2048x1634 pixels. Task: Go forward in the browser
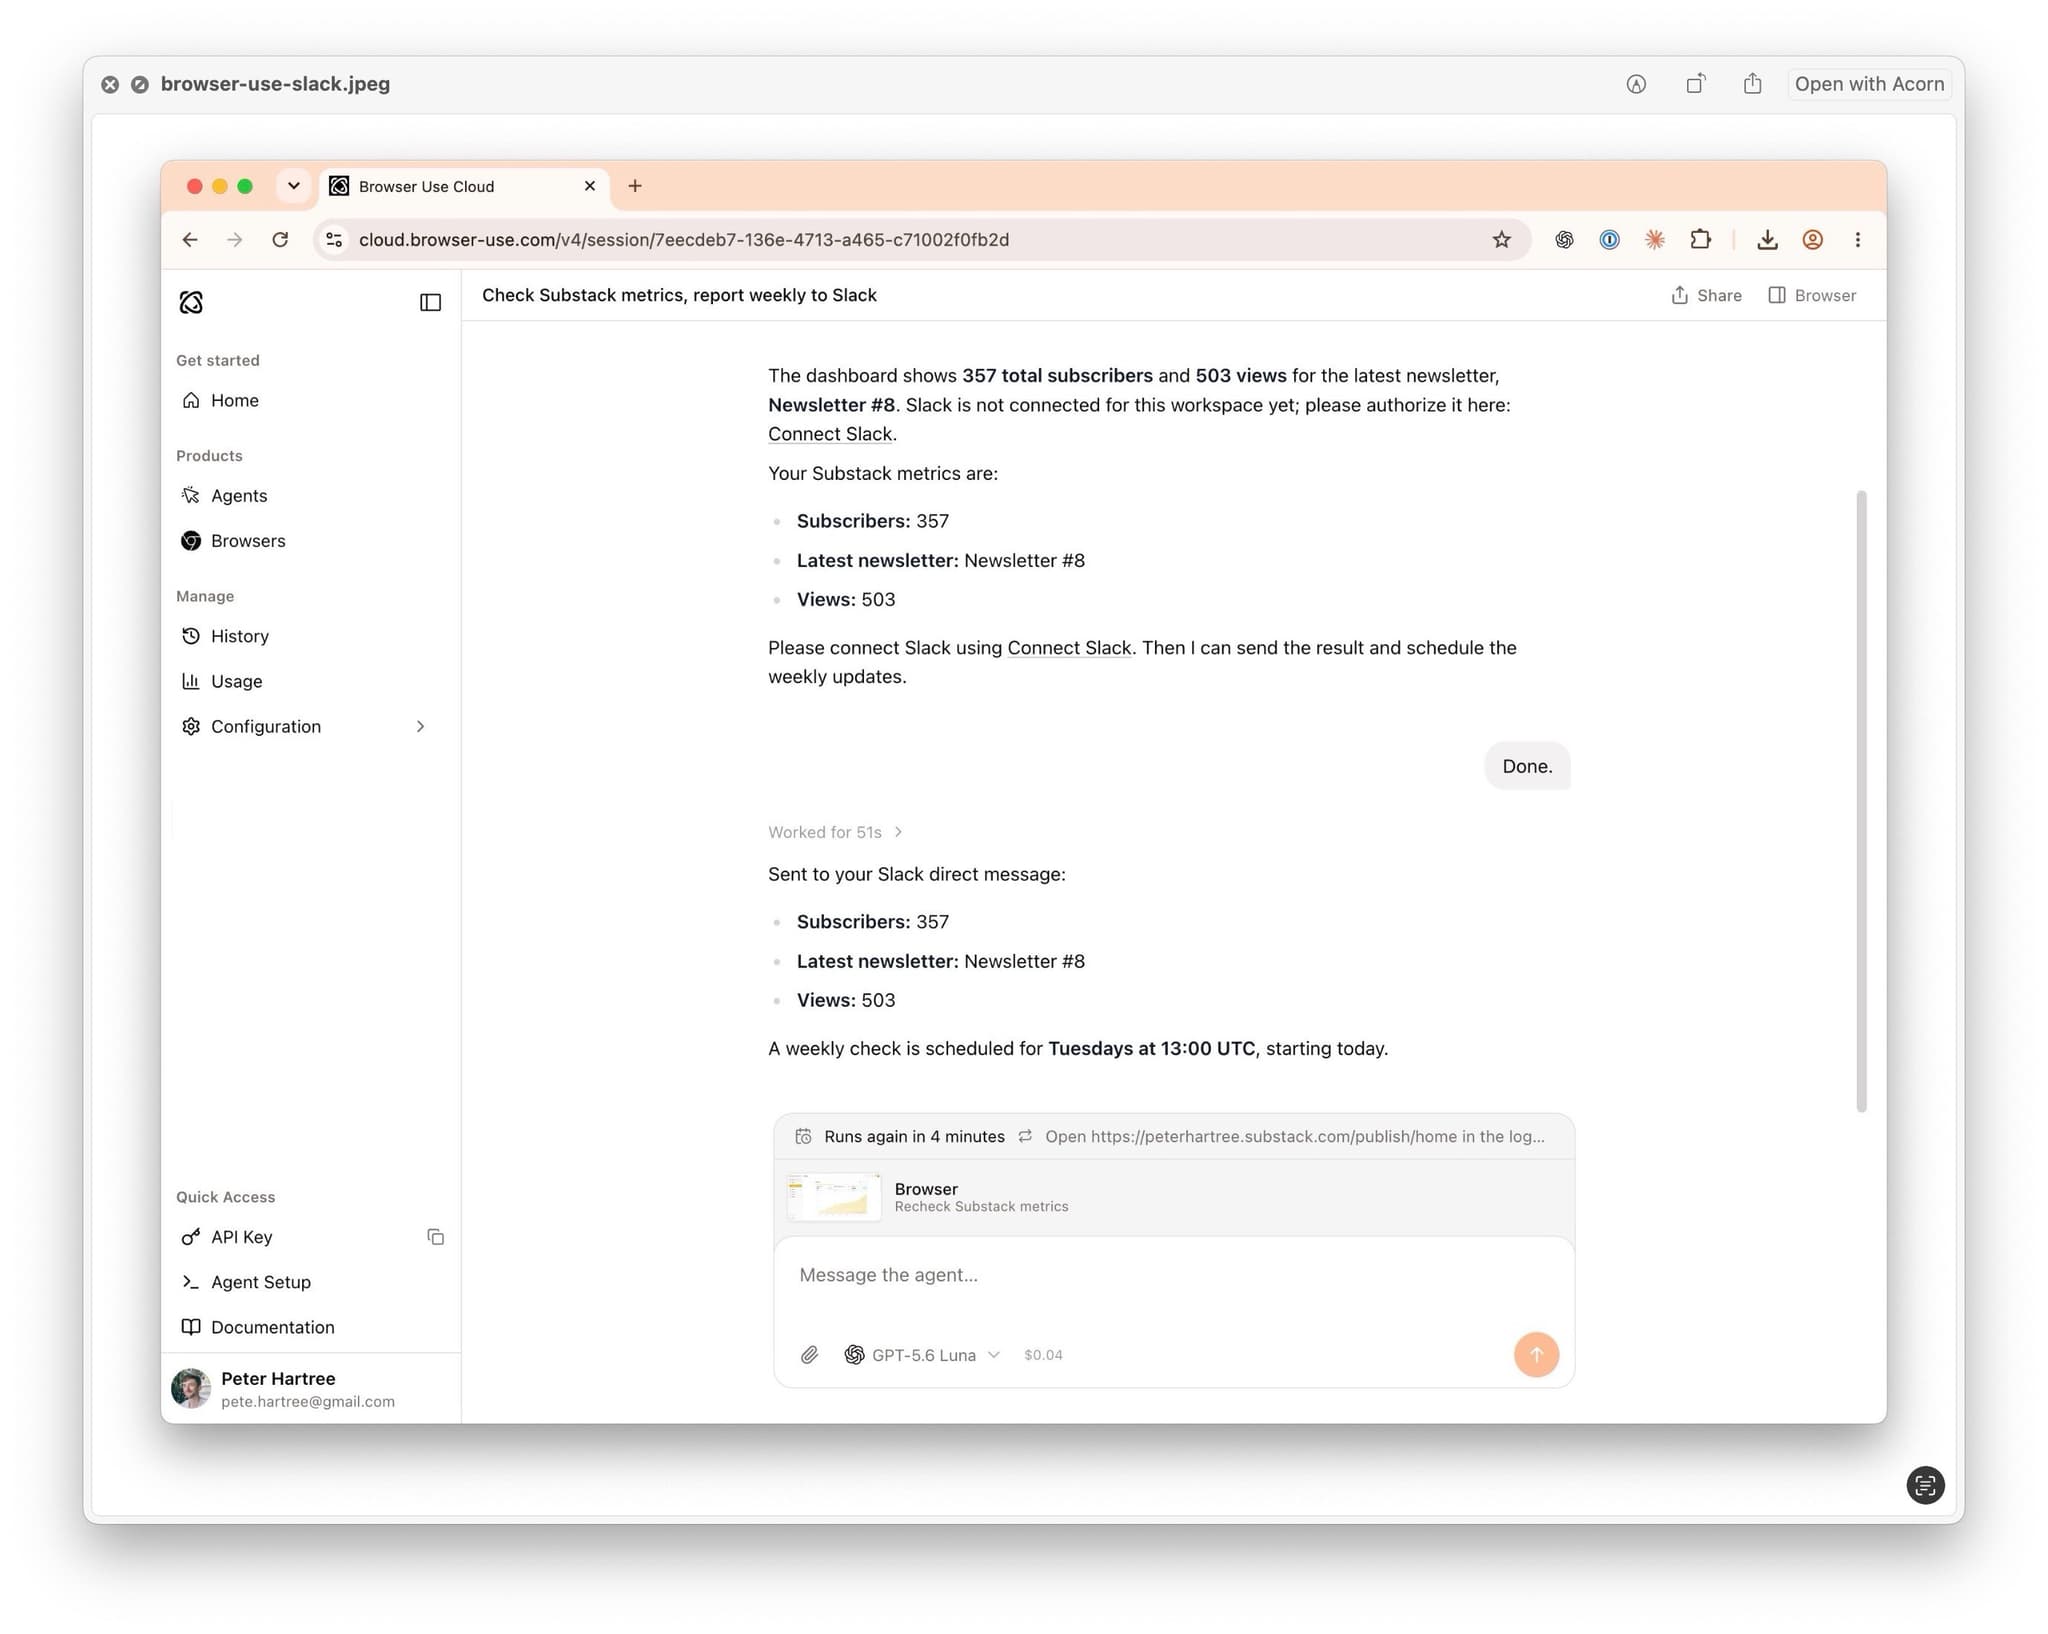235,239
